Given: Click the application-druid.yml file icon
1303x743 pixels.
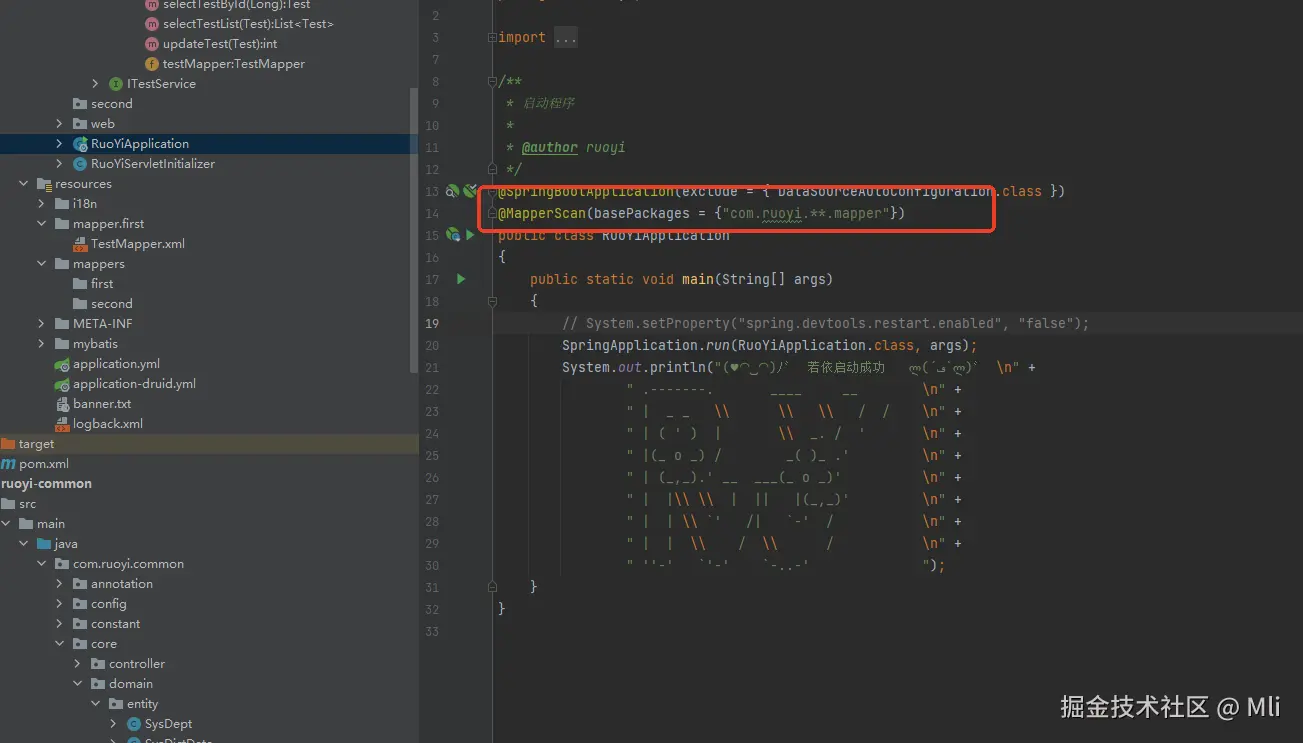Looking at the screenshot, I should point(62,384).
